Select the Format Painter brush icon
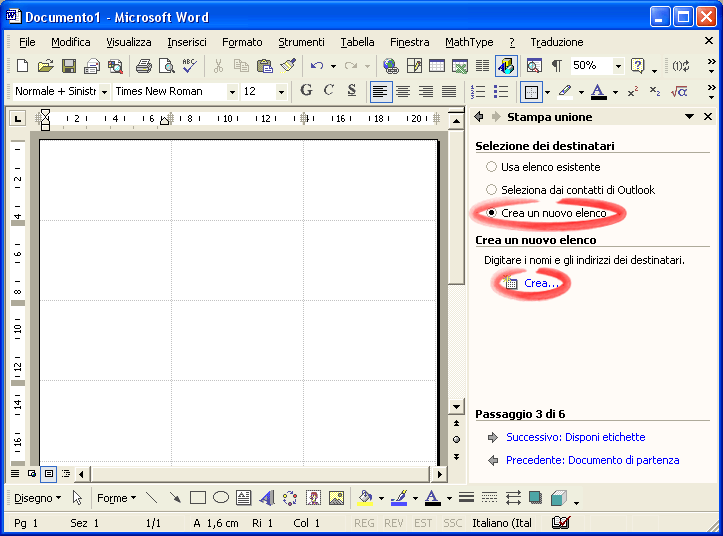723x536 pixels. click(x=288, y=66)
